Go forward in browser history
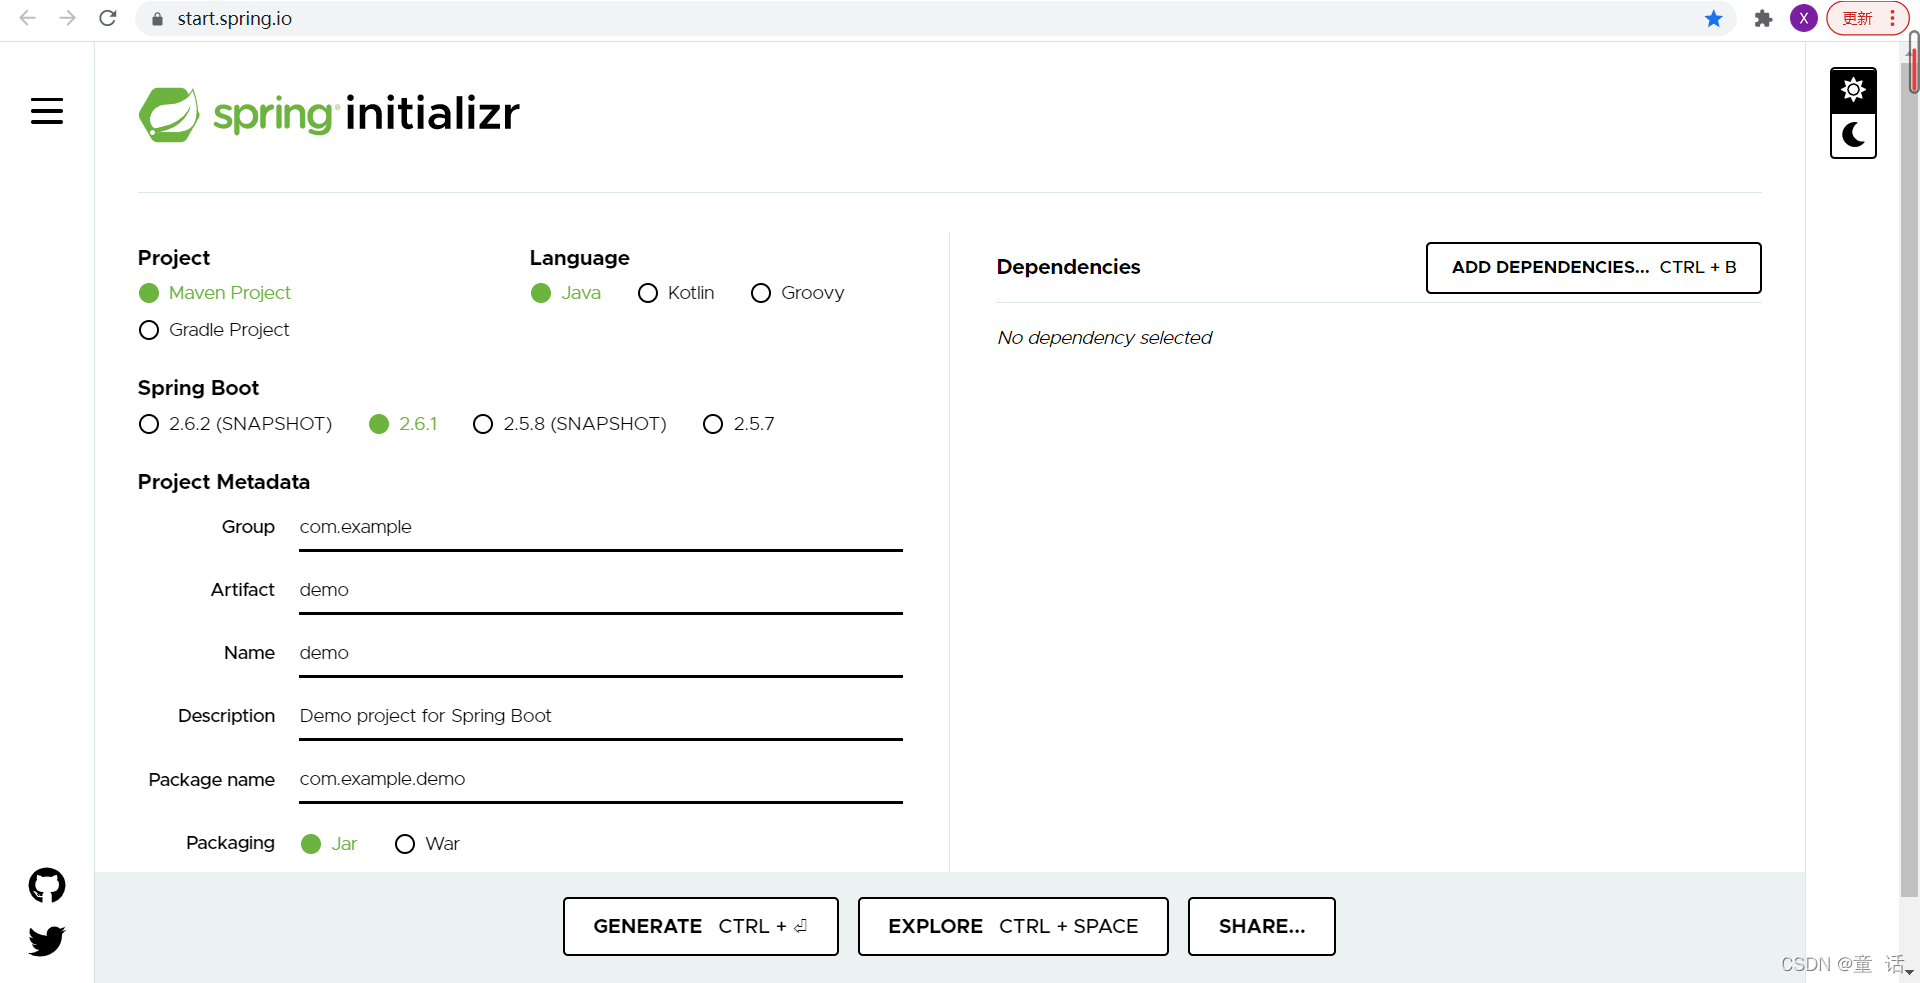The width and height of the screenshot is (1920, 983). click(x=67, y=18)
